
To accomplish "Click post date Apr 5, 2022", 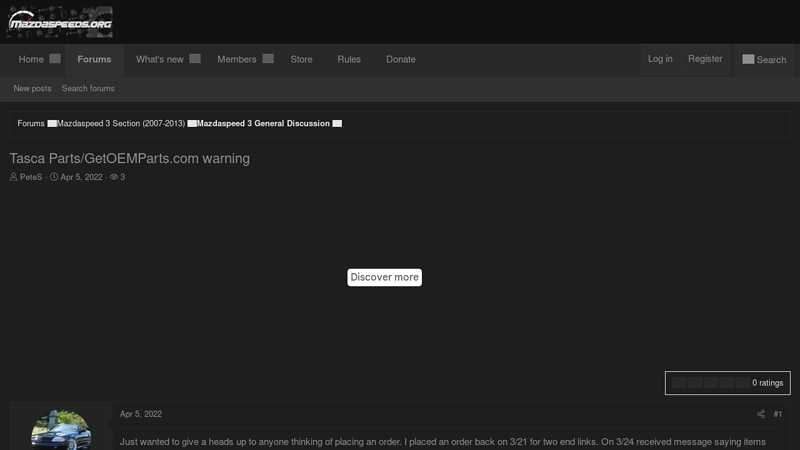I will (141, 414).
